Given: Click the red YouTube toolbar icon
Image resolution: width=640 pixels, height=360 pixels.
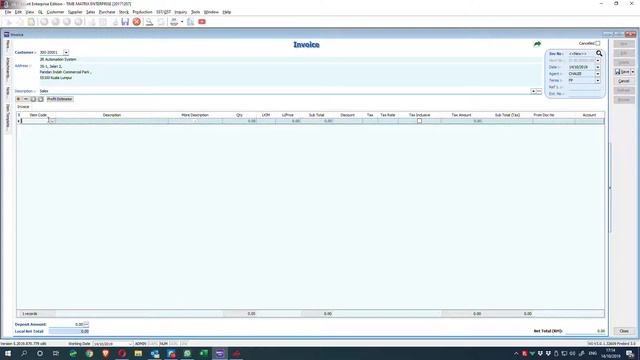Looking at the screenshot, I should [x=202, y=22].
